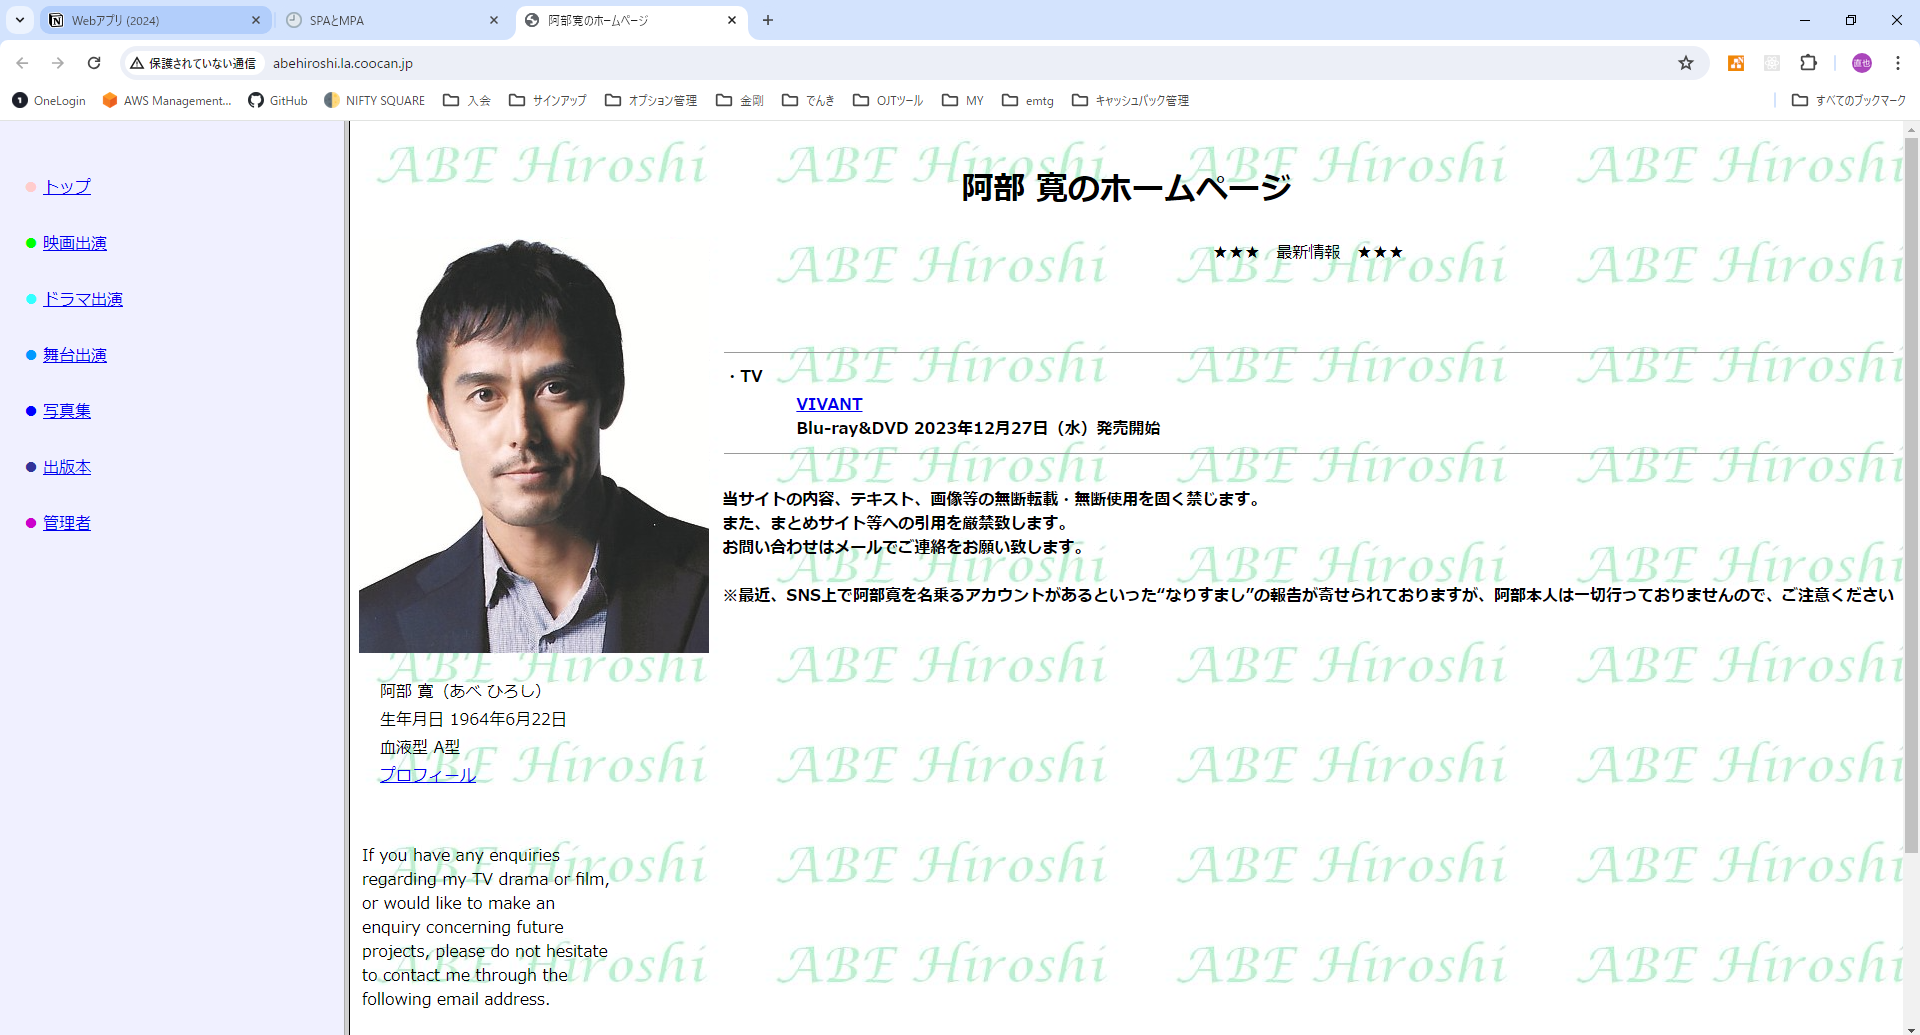Bookmark this page with the star icon
This screenshot has height=1035, width=1920.
pos(1686,63)
